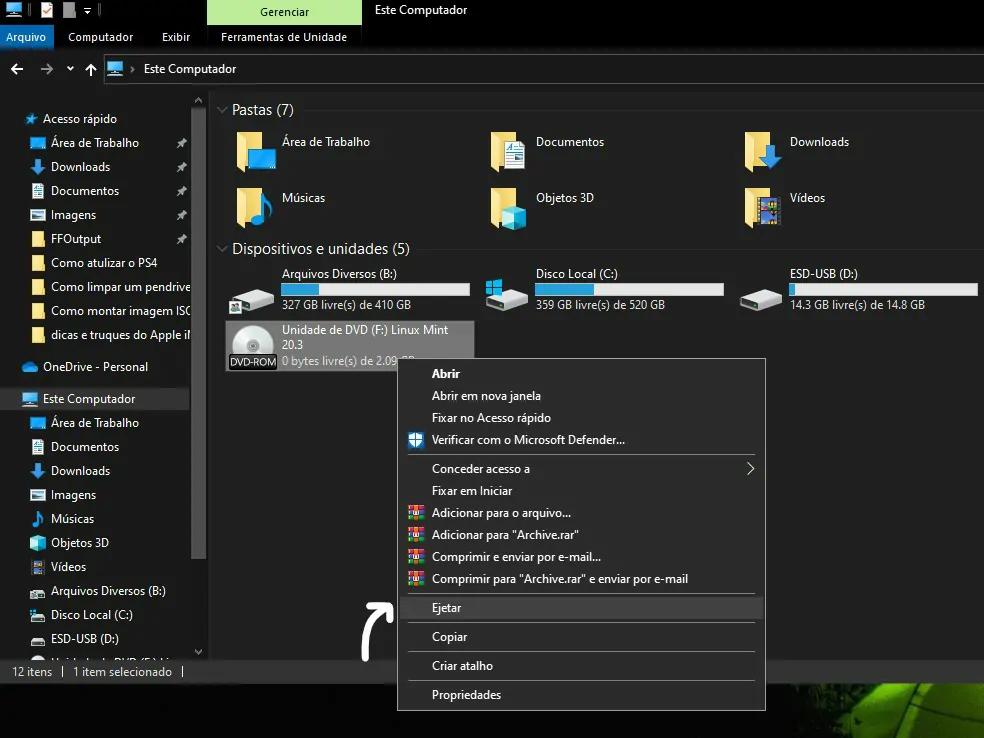Viewport: 984px width, 738px height.
Task: Open Como atulizar o PS4 folder
Action: [x=104, y=263]
